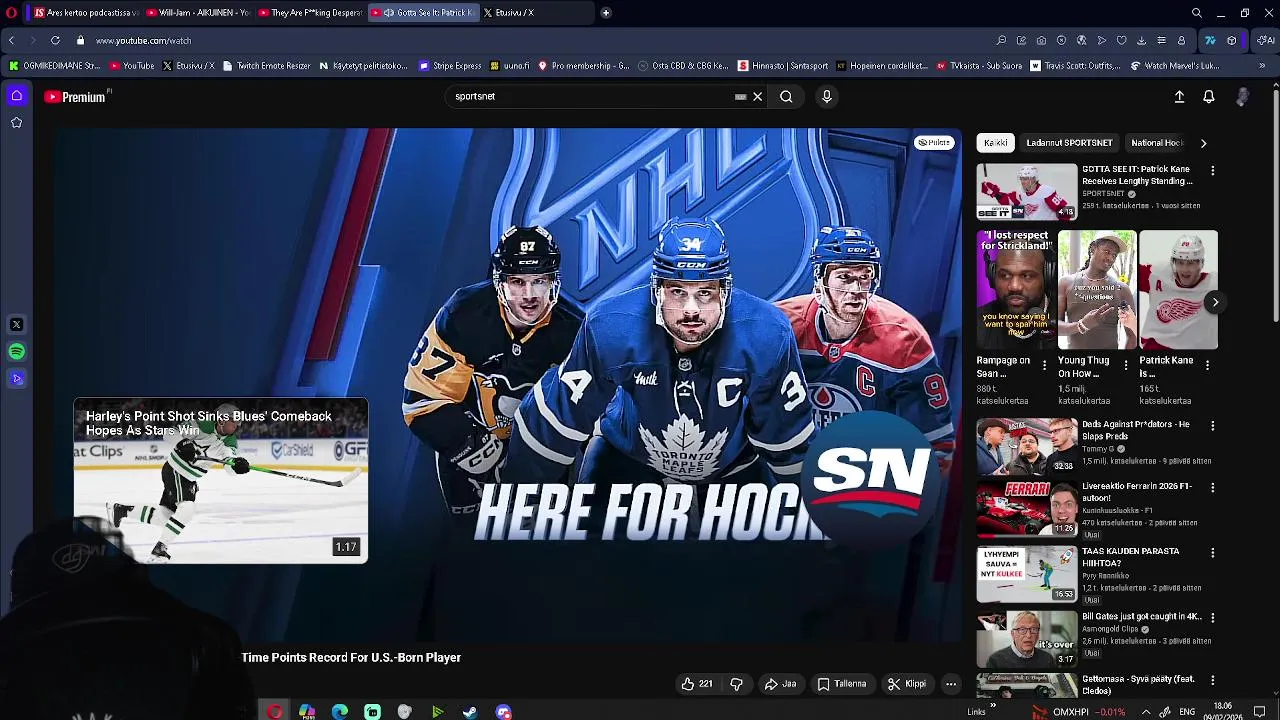Open options for Dads Against Predators video
1280x720 pixels.
pos(1212,426)
